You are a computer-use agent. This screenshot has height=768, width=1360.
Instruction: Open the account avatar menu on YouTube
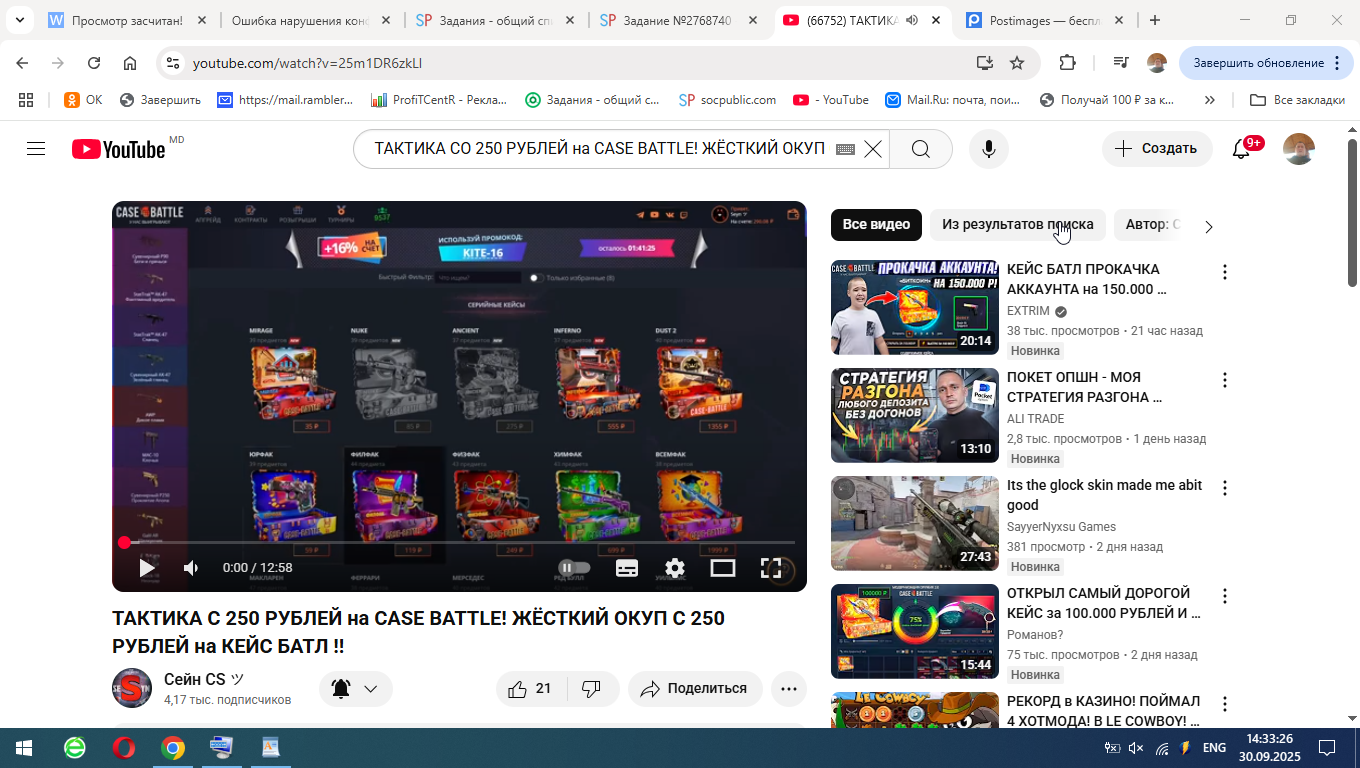pyautogui.click(x=1298, y=149)
